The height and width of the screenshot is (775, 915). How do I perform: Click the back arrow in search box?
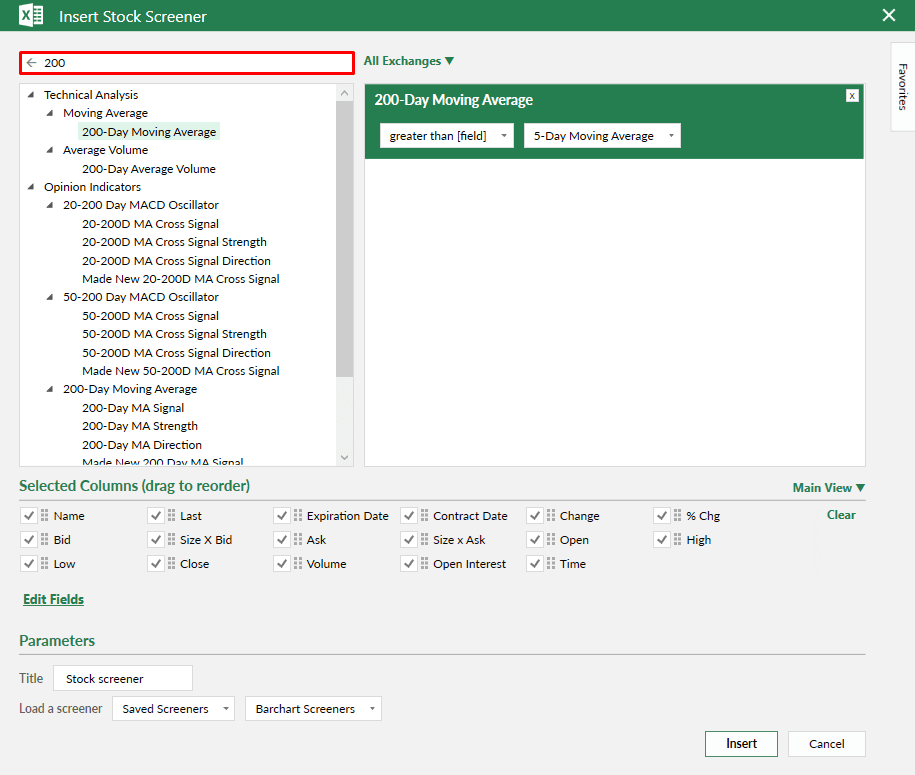31,63
